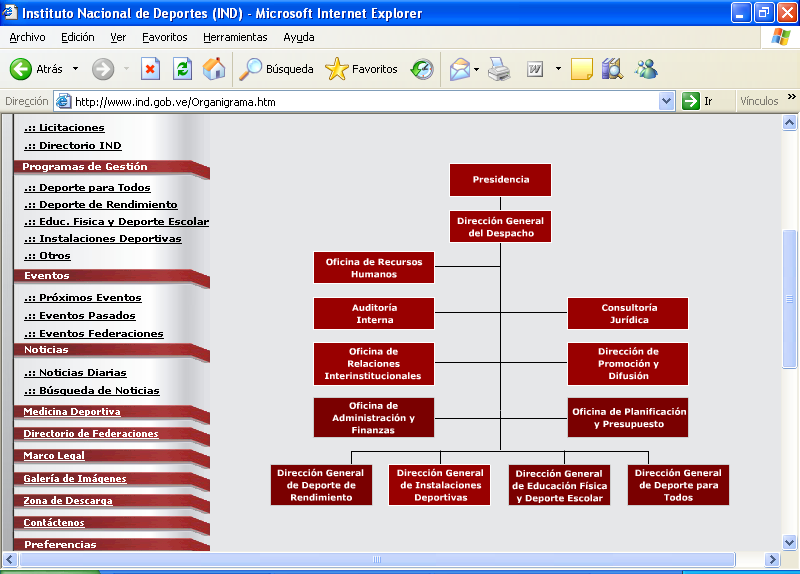Expand the Word edit dropdown arrow
800x574 pixels.
click(x=558, y=69)
